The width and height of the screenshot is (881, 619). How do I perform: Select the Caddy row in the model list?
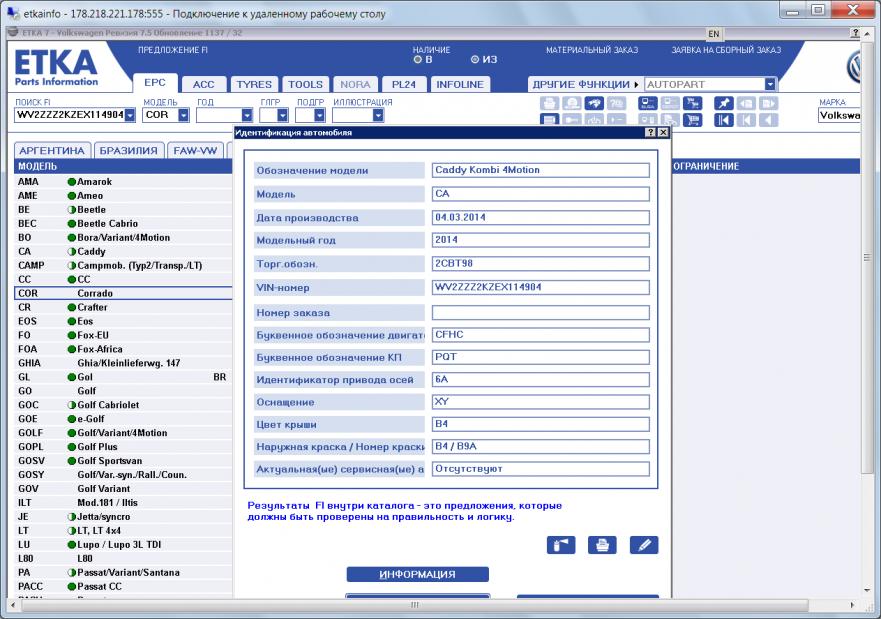pos(123,251)
